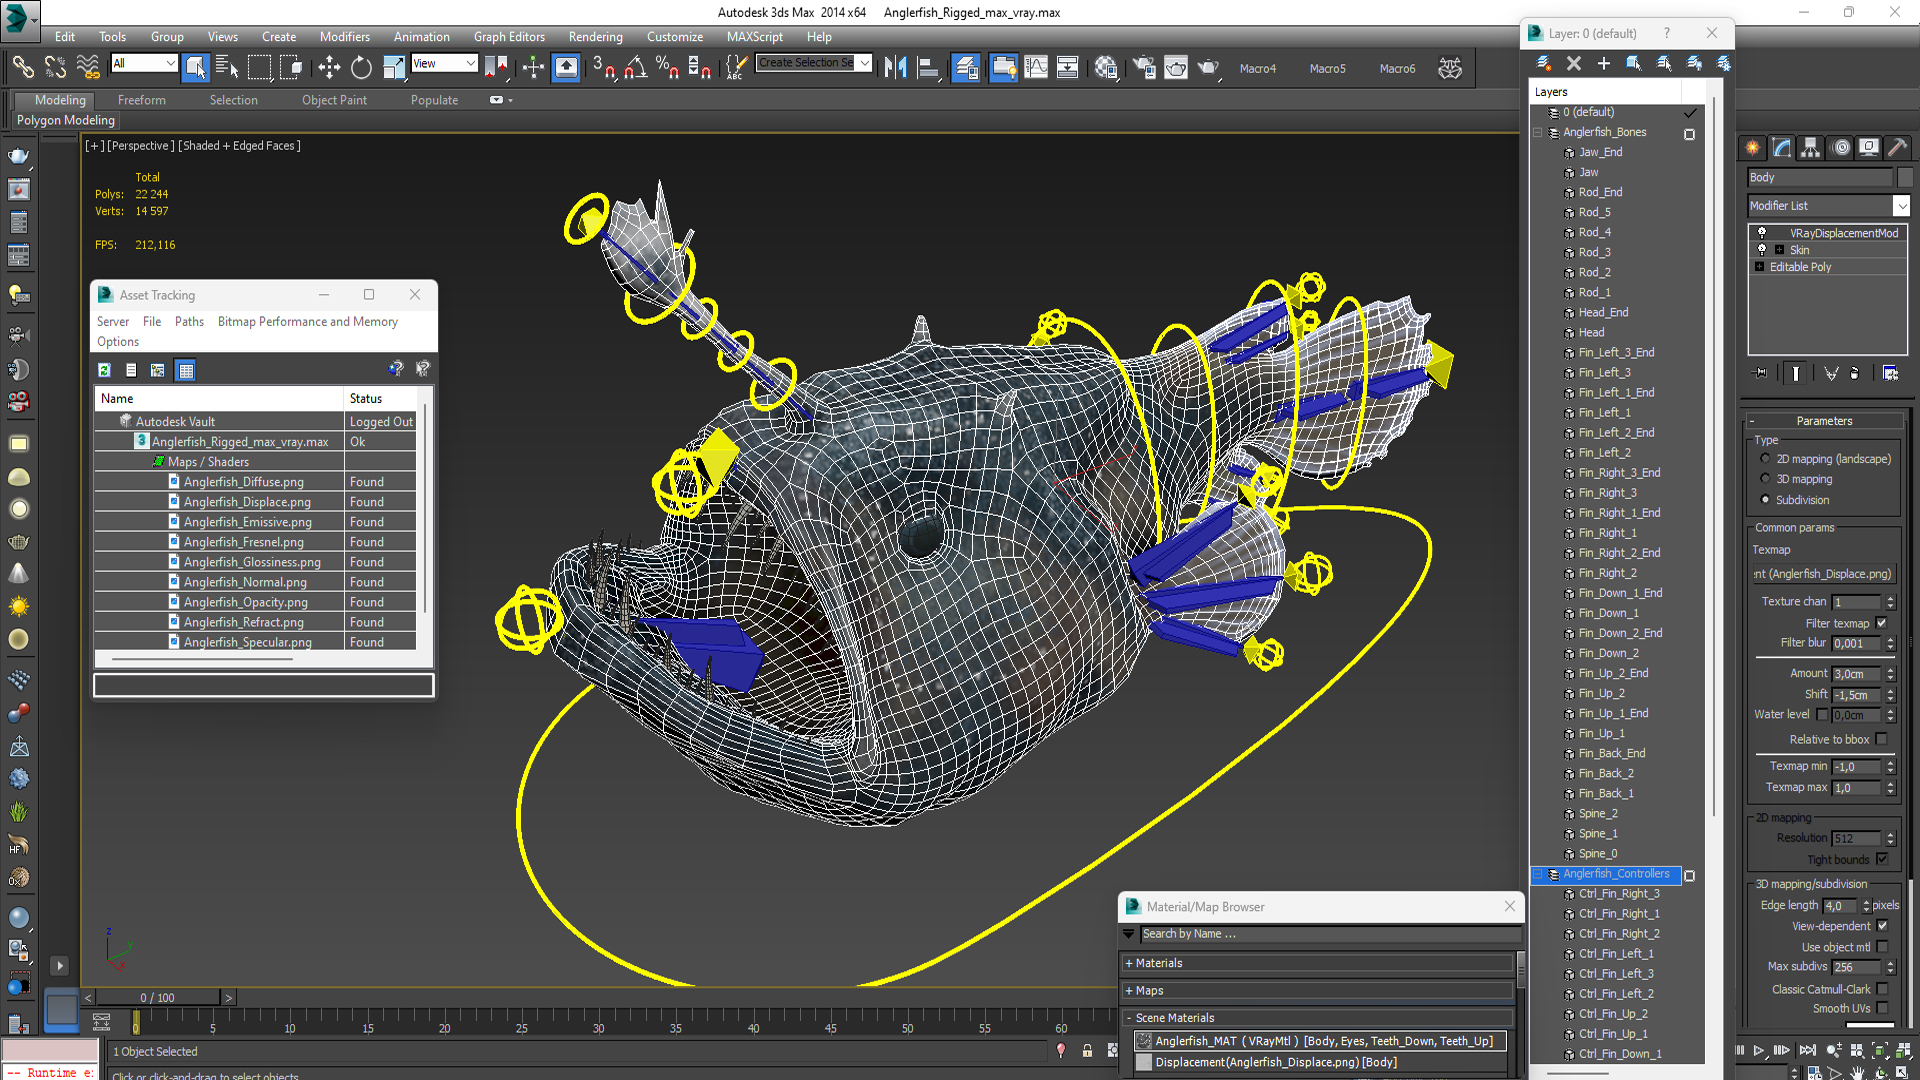This screenshot has width=1920, height=1080.
Task: Expand the Editable Poly entry
Action: (x=1759, y=267)
